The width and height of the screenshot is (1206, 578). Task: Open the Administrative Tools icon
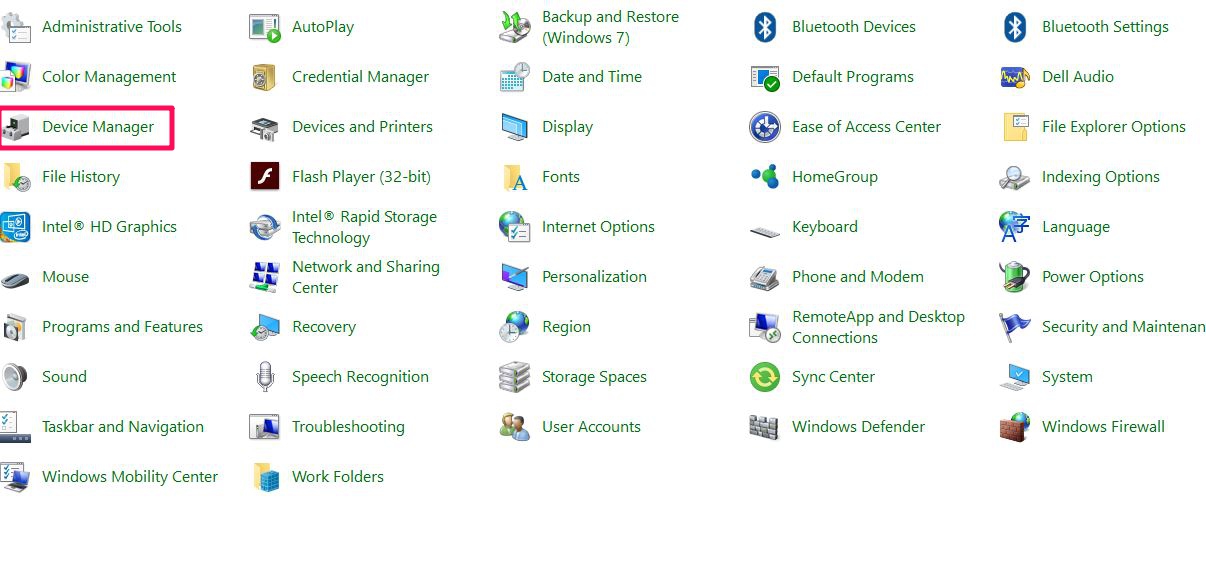click(15, 27)
